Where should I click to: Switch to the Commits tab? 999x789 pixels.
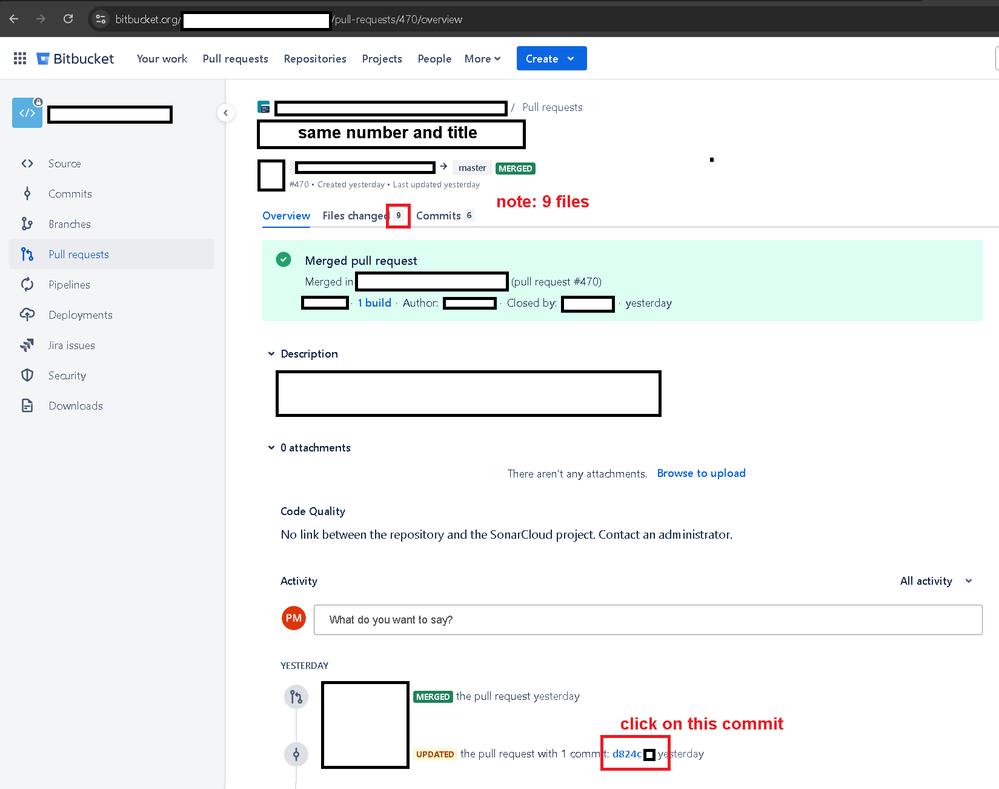point(445,215)
